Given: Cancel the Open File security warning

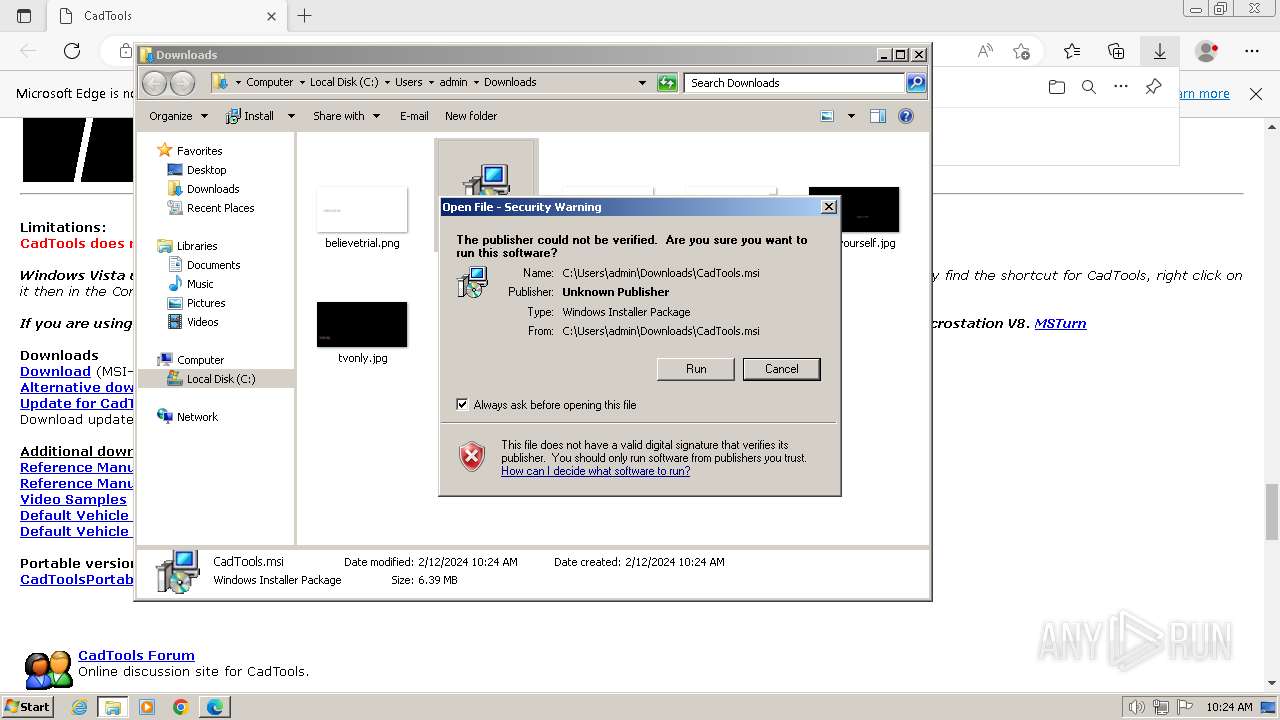Looking at the screenshot, I should [781, 369].
